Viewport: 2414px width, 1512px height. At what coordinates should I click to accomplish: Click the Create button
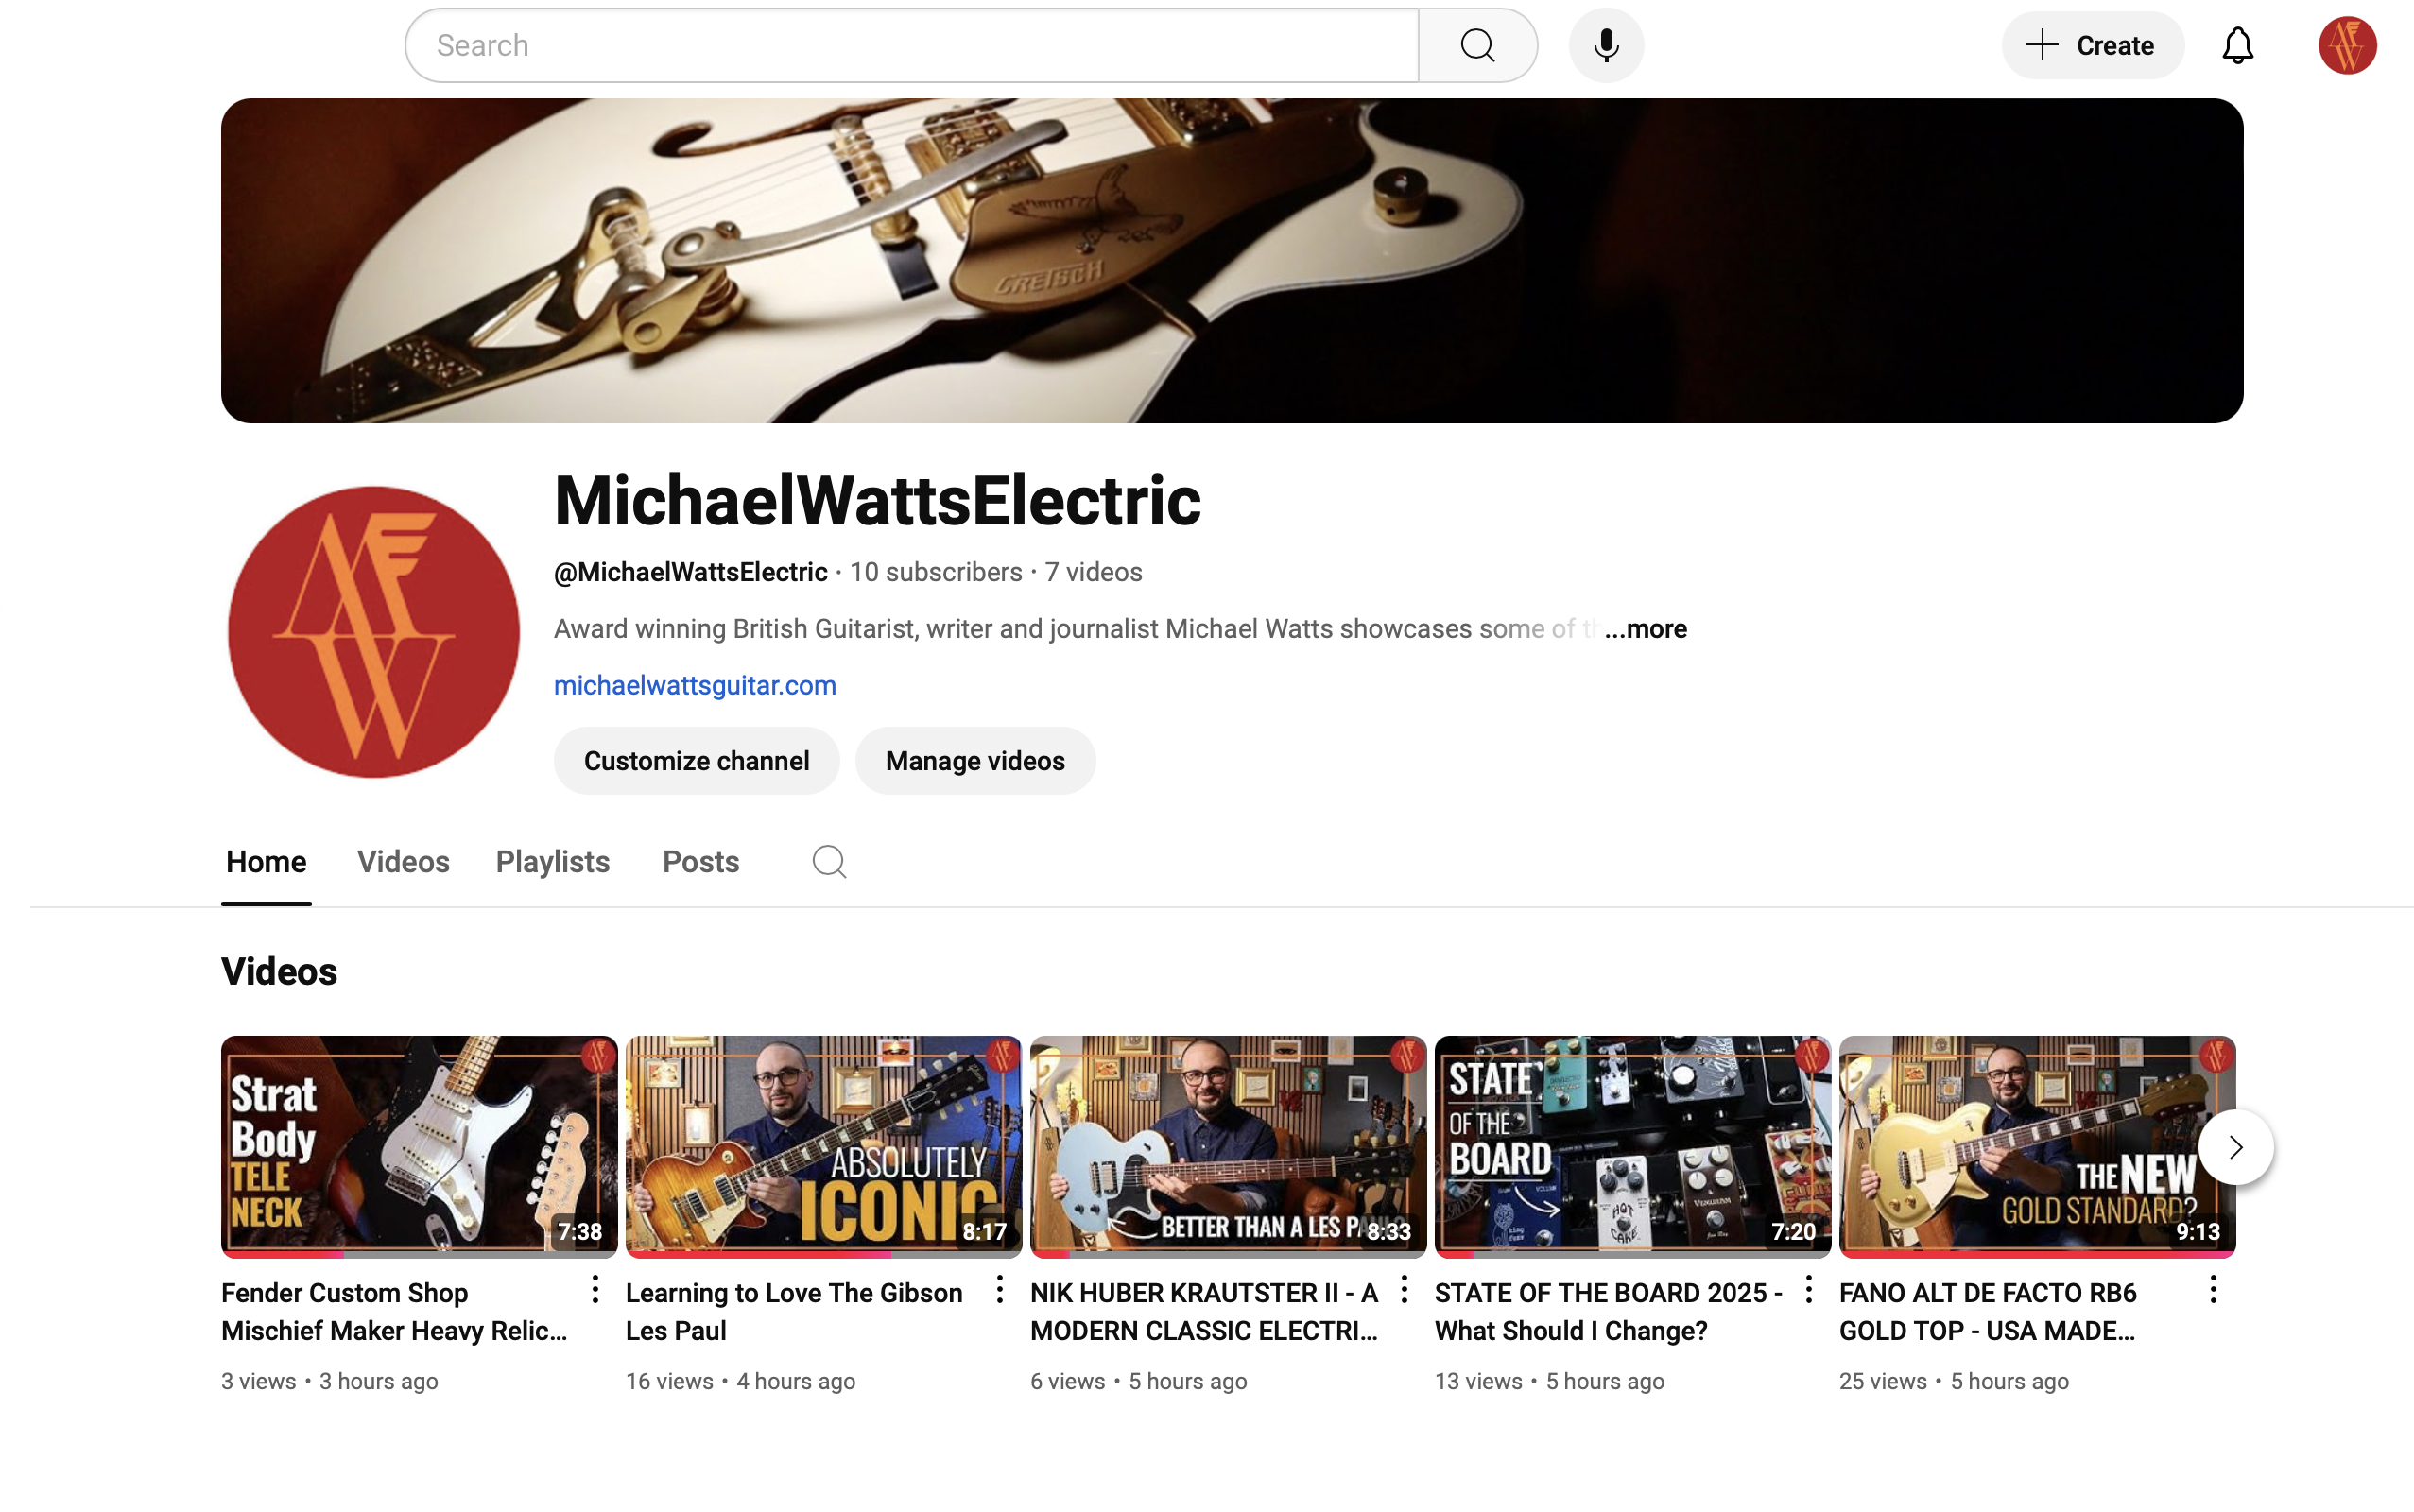coord(2092,45)
